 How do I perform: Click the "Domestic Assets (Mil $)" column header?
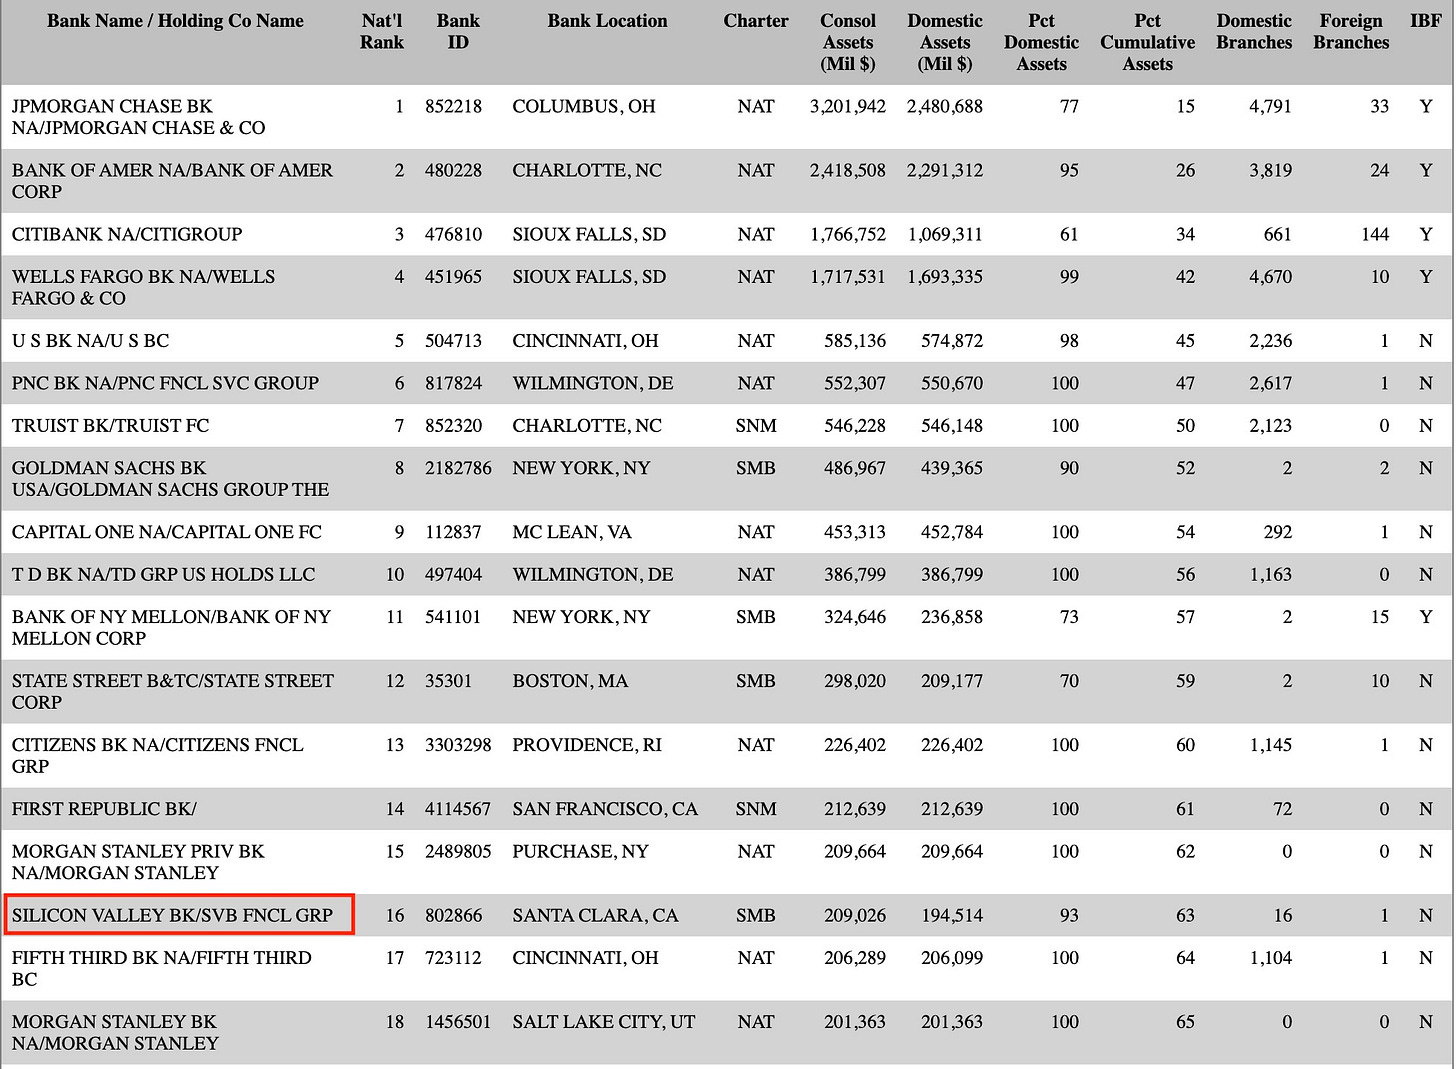(945, 42)
